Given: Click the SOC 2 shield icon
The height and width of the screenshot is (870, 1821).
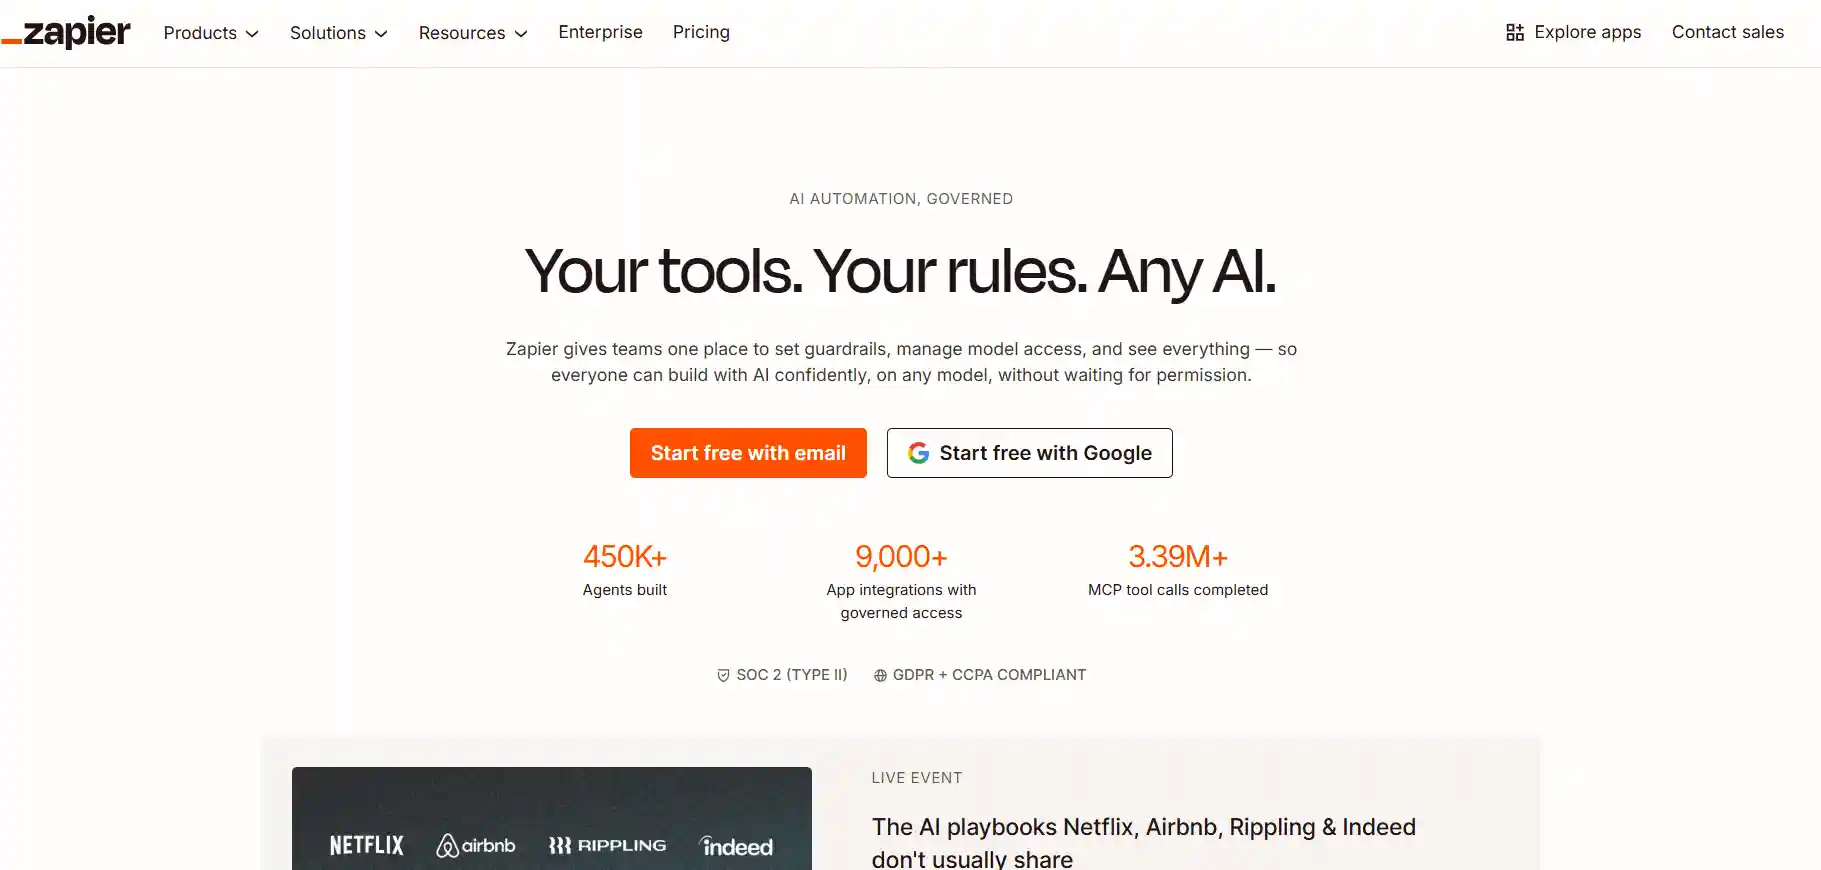Looking at the screenshot, I should pyautogui.click(x=723, y=675).
